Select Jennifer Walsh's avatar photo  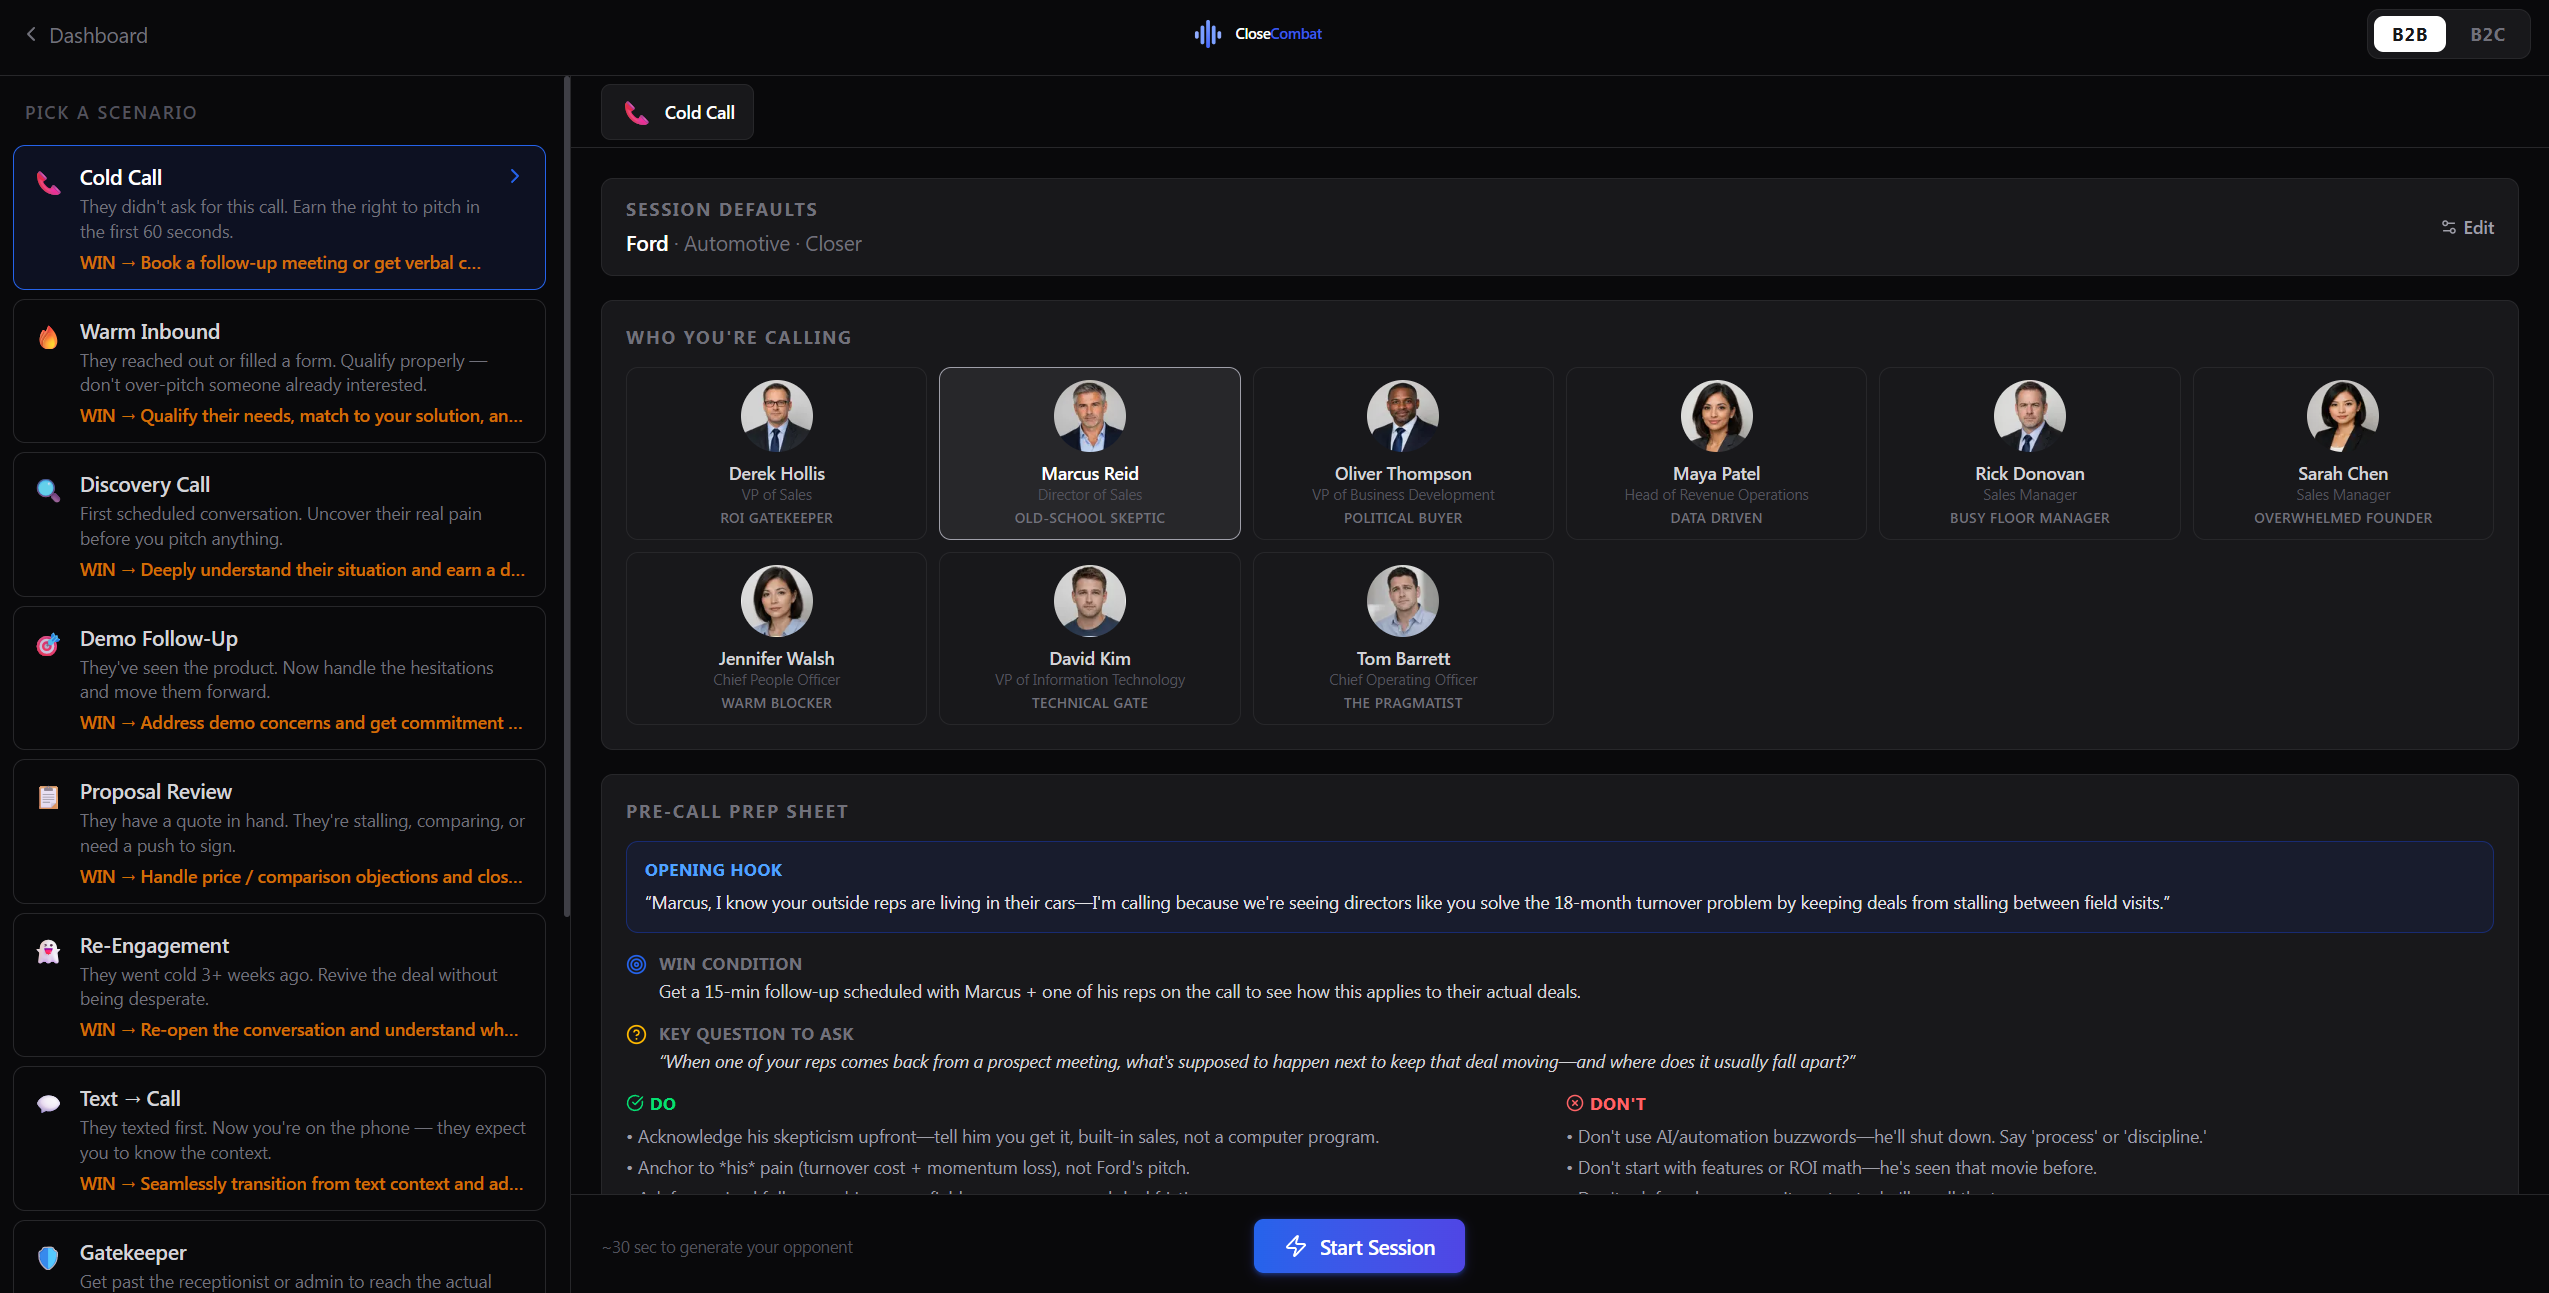[777, 601]
